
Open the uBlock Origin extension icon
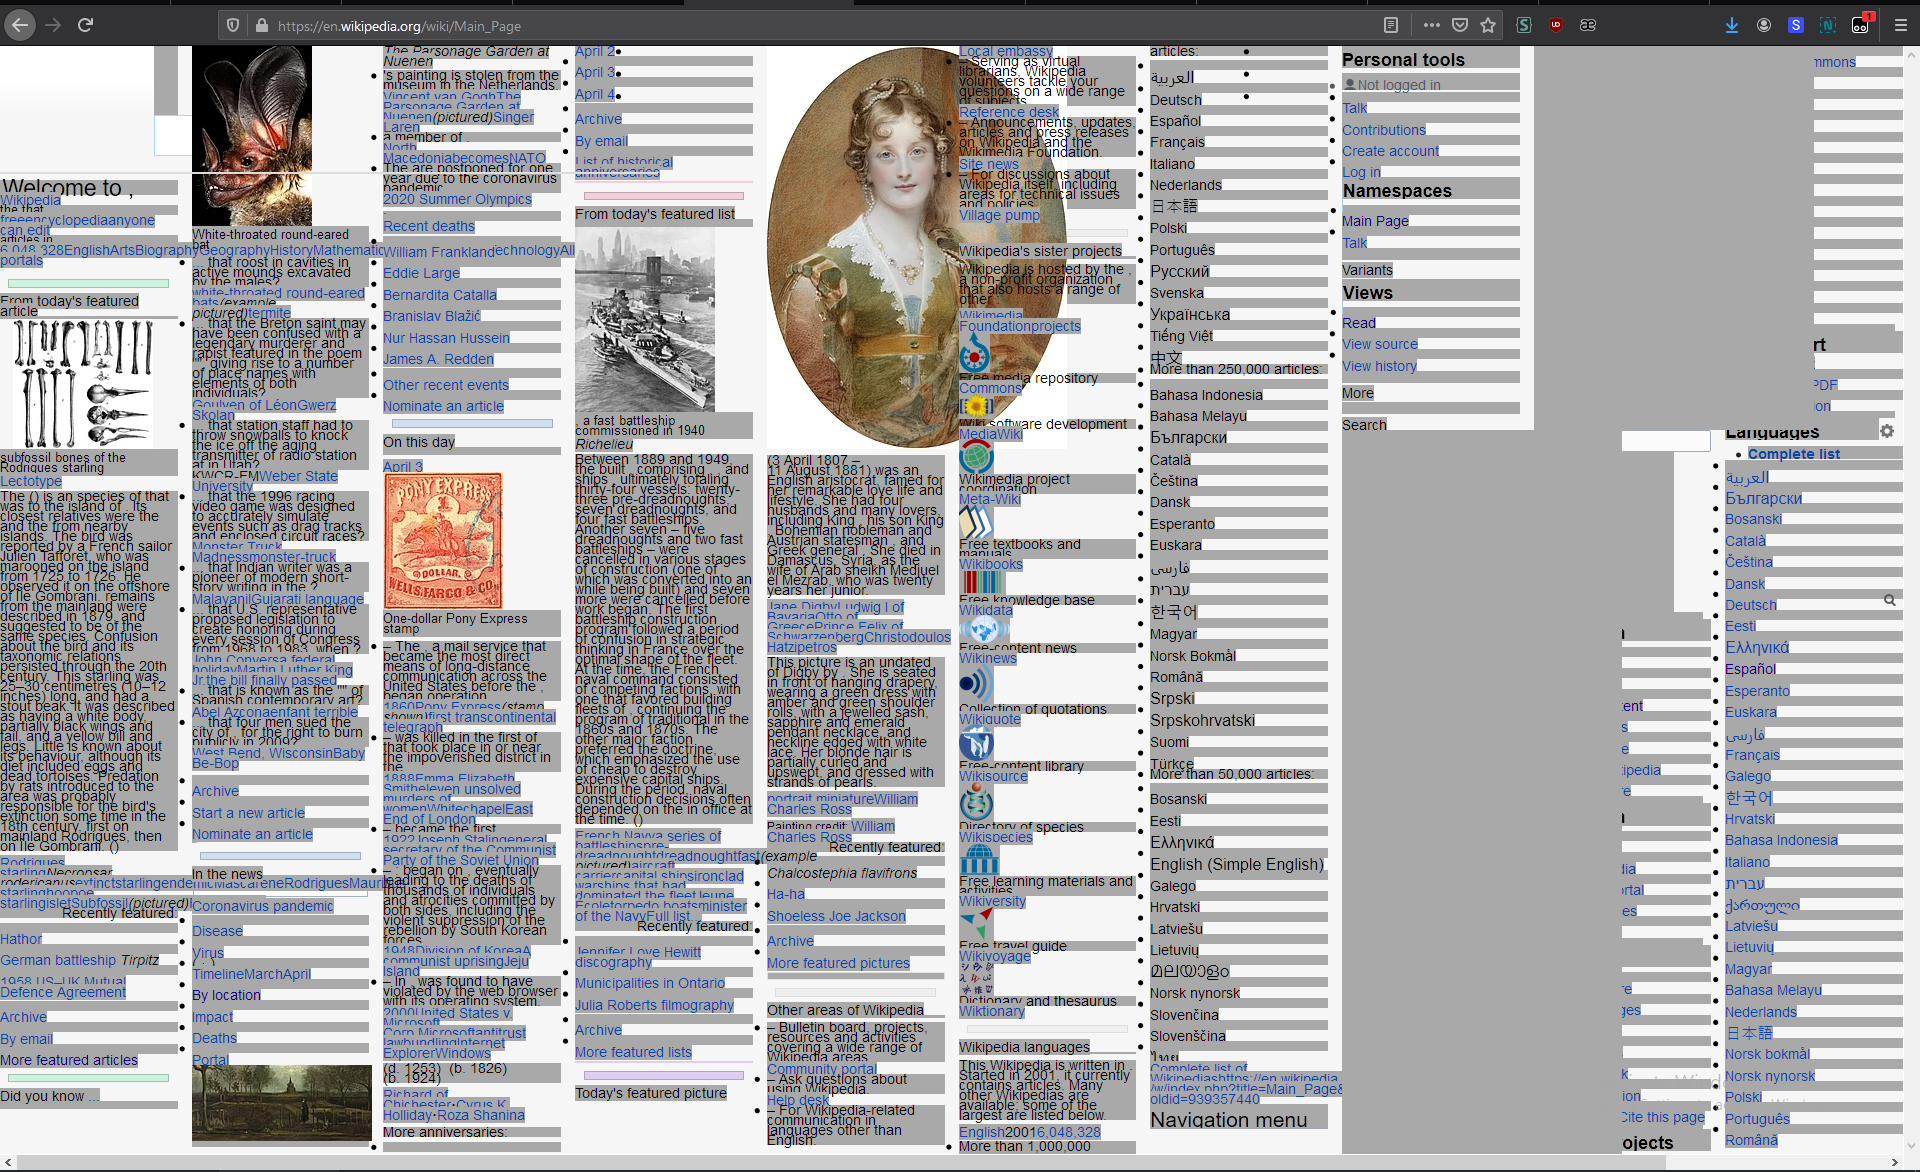(1556, 25)
